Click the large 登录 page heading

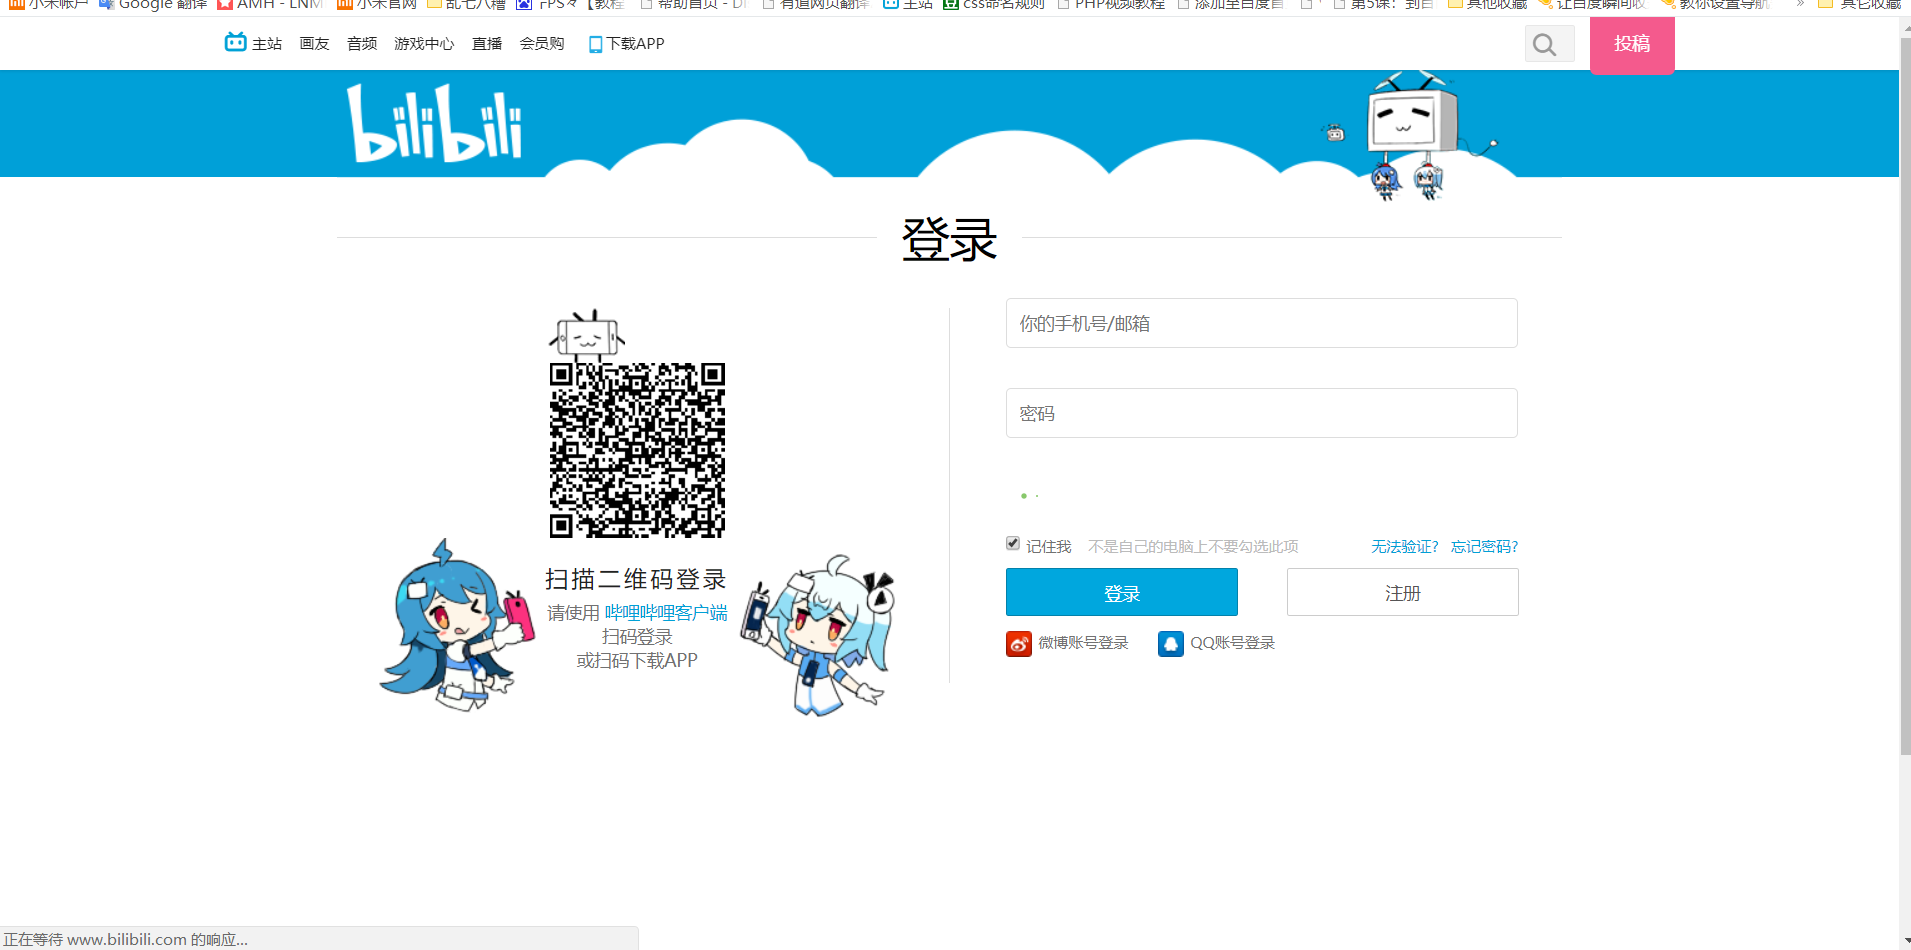(x=949, y=240)
